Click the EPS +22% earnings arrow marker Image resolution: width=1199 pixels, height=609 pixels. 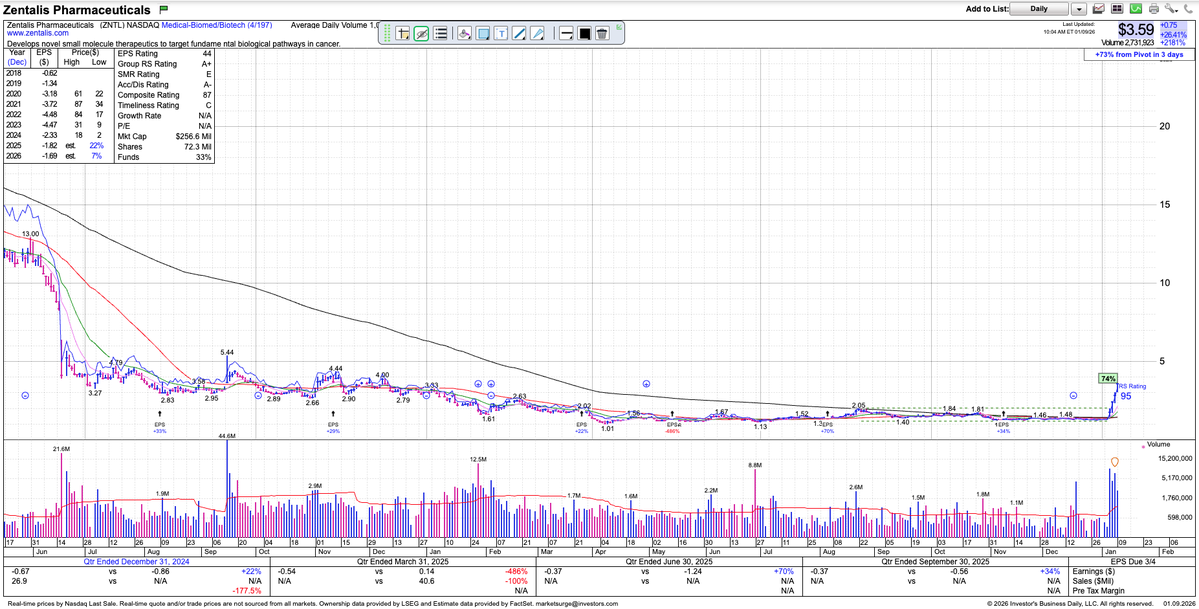(582, 423)
